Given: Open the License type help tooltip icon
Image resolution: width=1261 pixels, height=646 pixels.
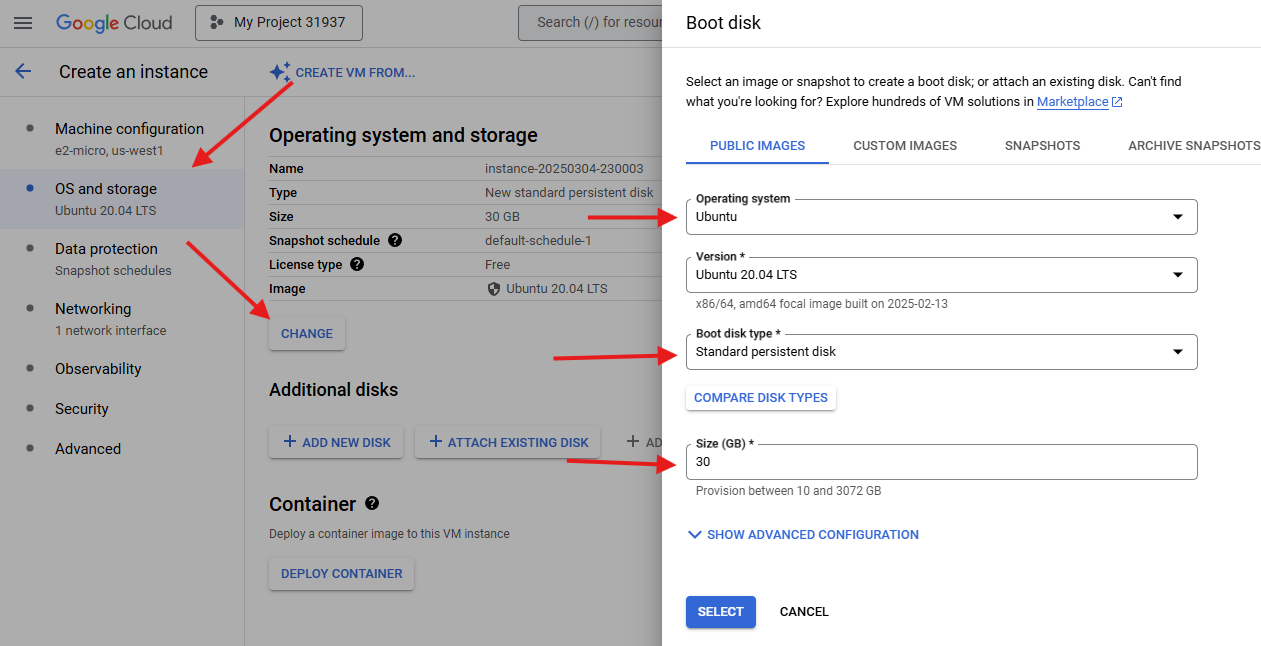Looking at the screenshot, I should point(359,264).
